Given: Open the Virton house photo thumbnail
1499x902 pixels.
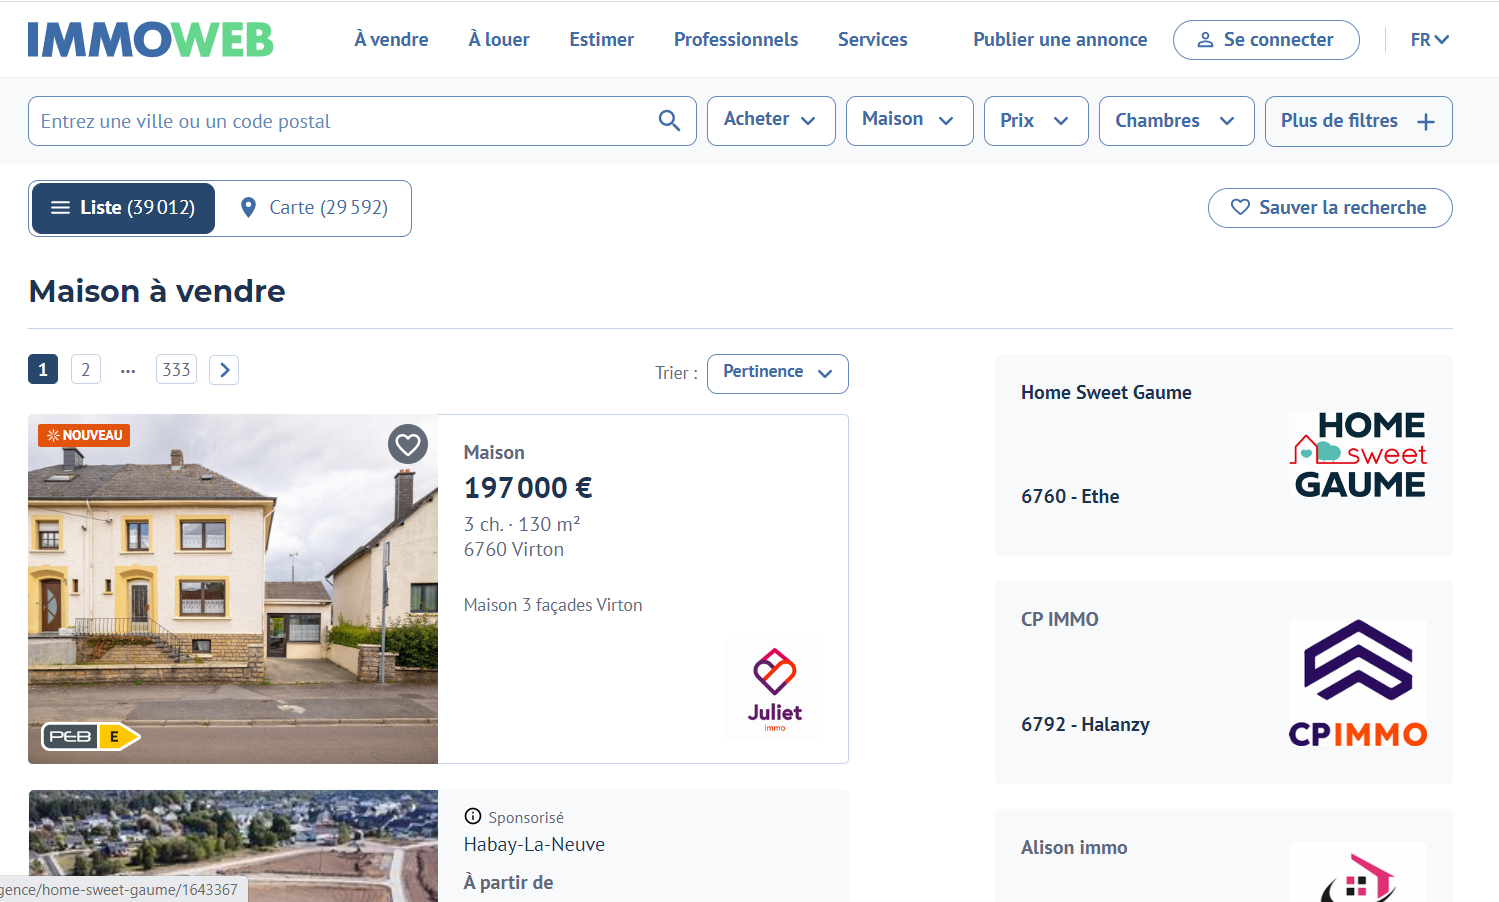Looking at the screenshot, I should 232,590.
